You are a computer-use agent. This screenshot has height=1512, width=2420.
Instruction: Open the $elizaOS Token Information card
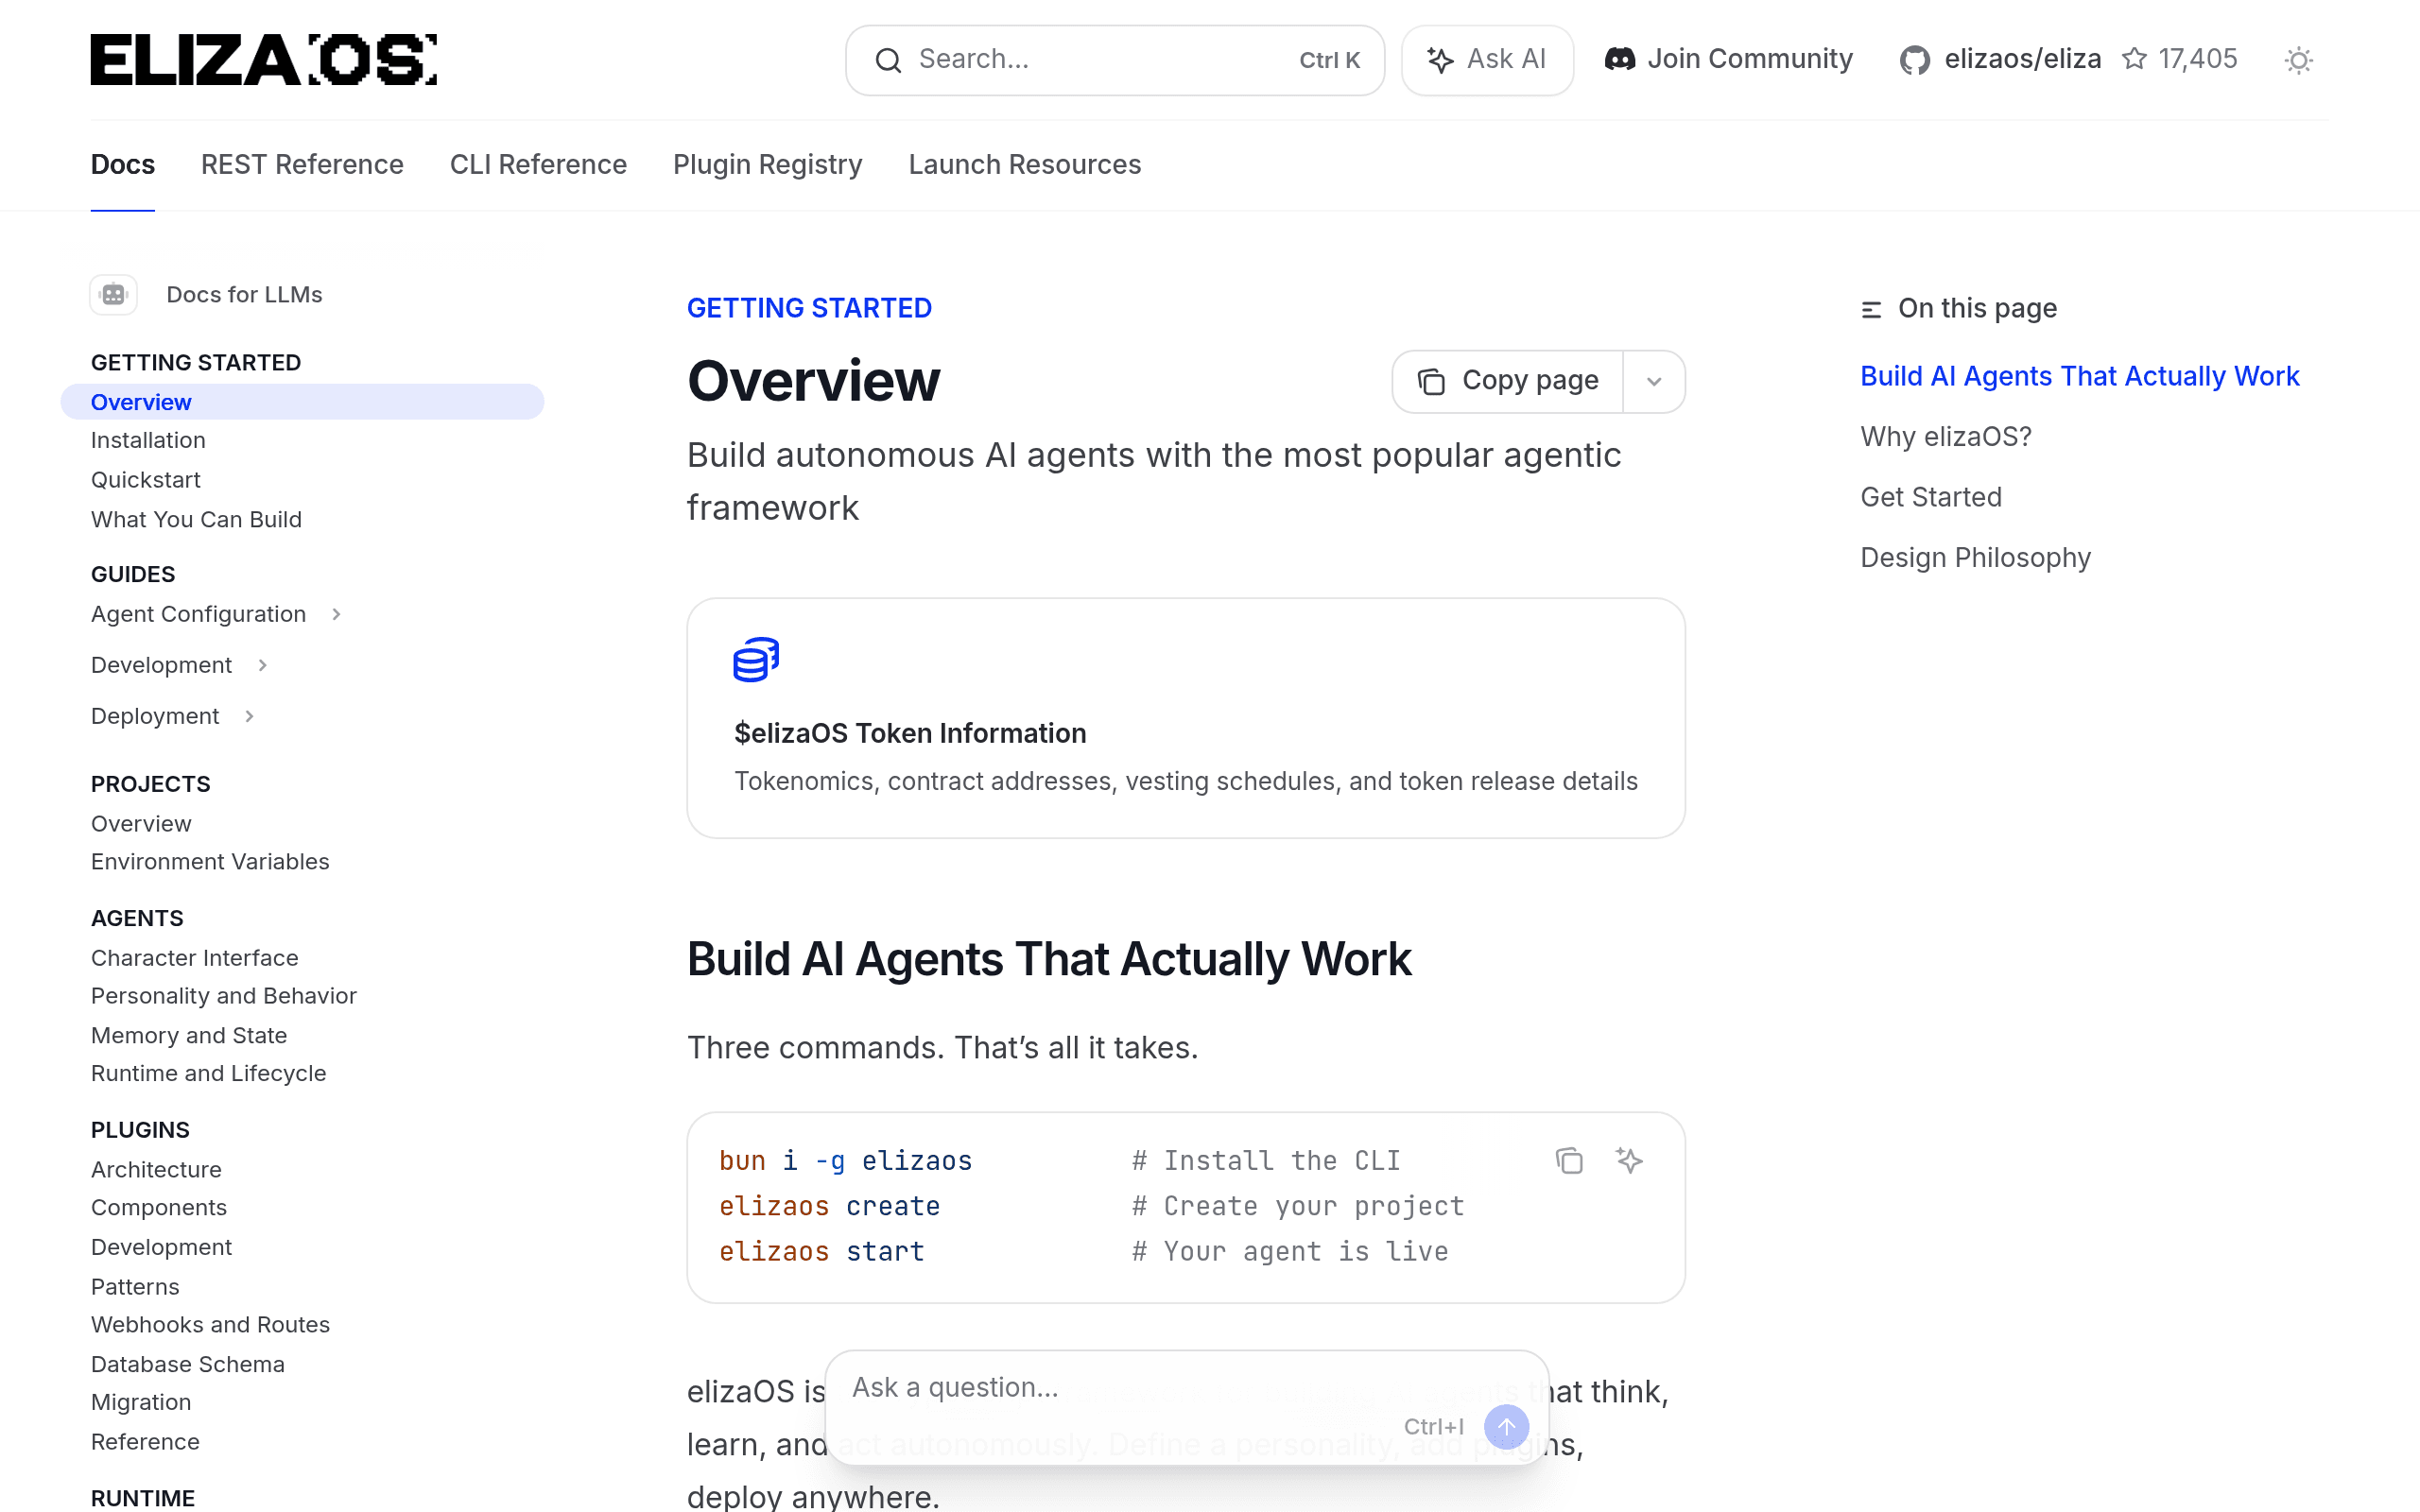pos(1186,718)
